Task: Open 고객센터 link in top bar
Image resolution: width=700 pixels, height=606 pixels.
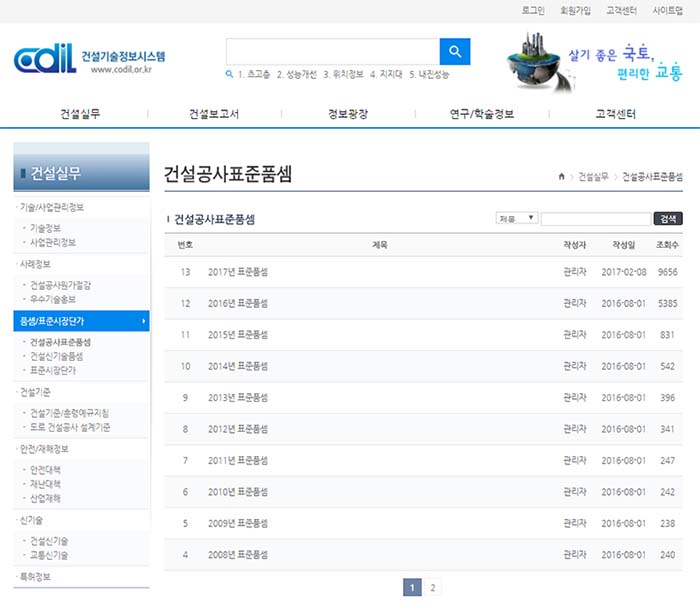Action: coord(621,10)
